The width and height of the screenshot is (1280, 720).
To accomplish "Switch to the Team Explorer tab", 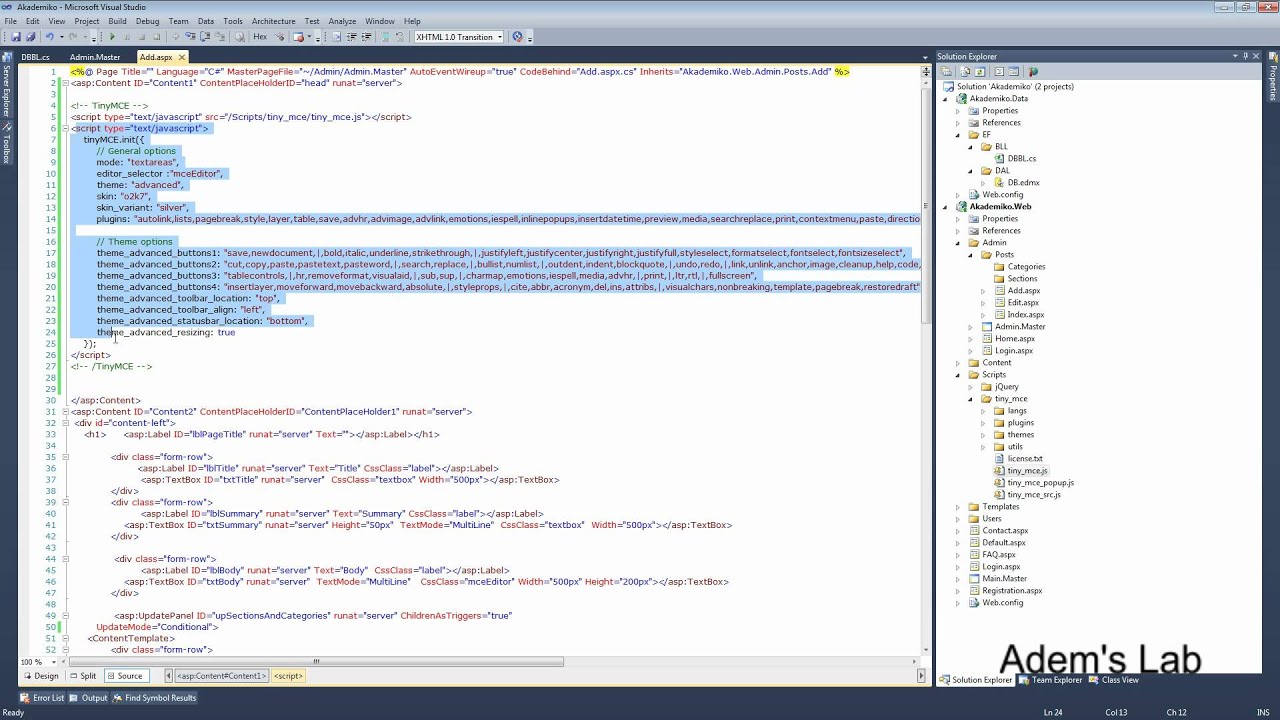I will pos(1051,680).
